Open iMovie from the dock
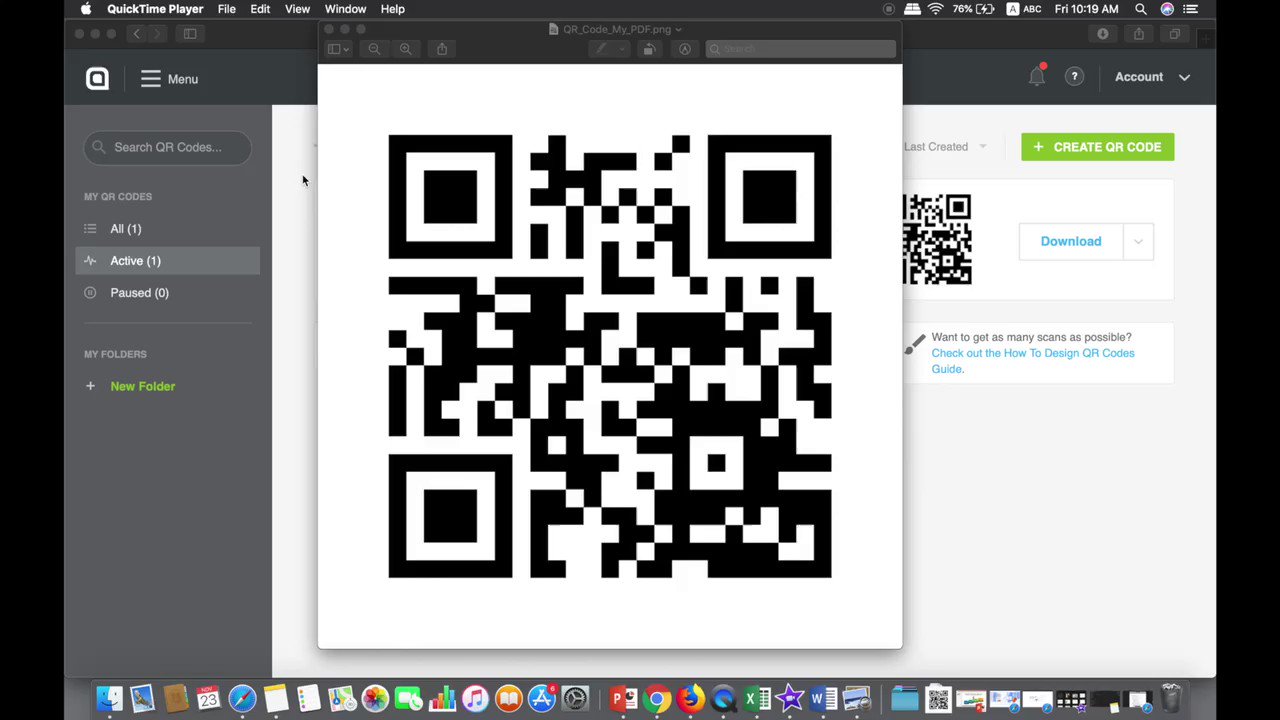 [x=790, y=698]
